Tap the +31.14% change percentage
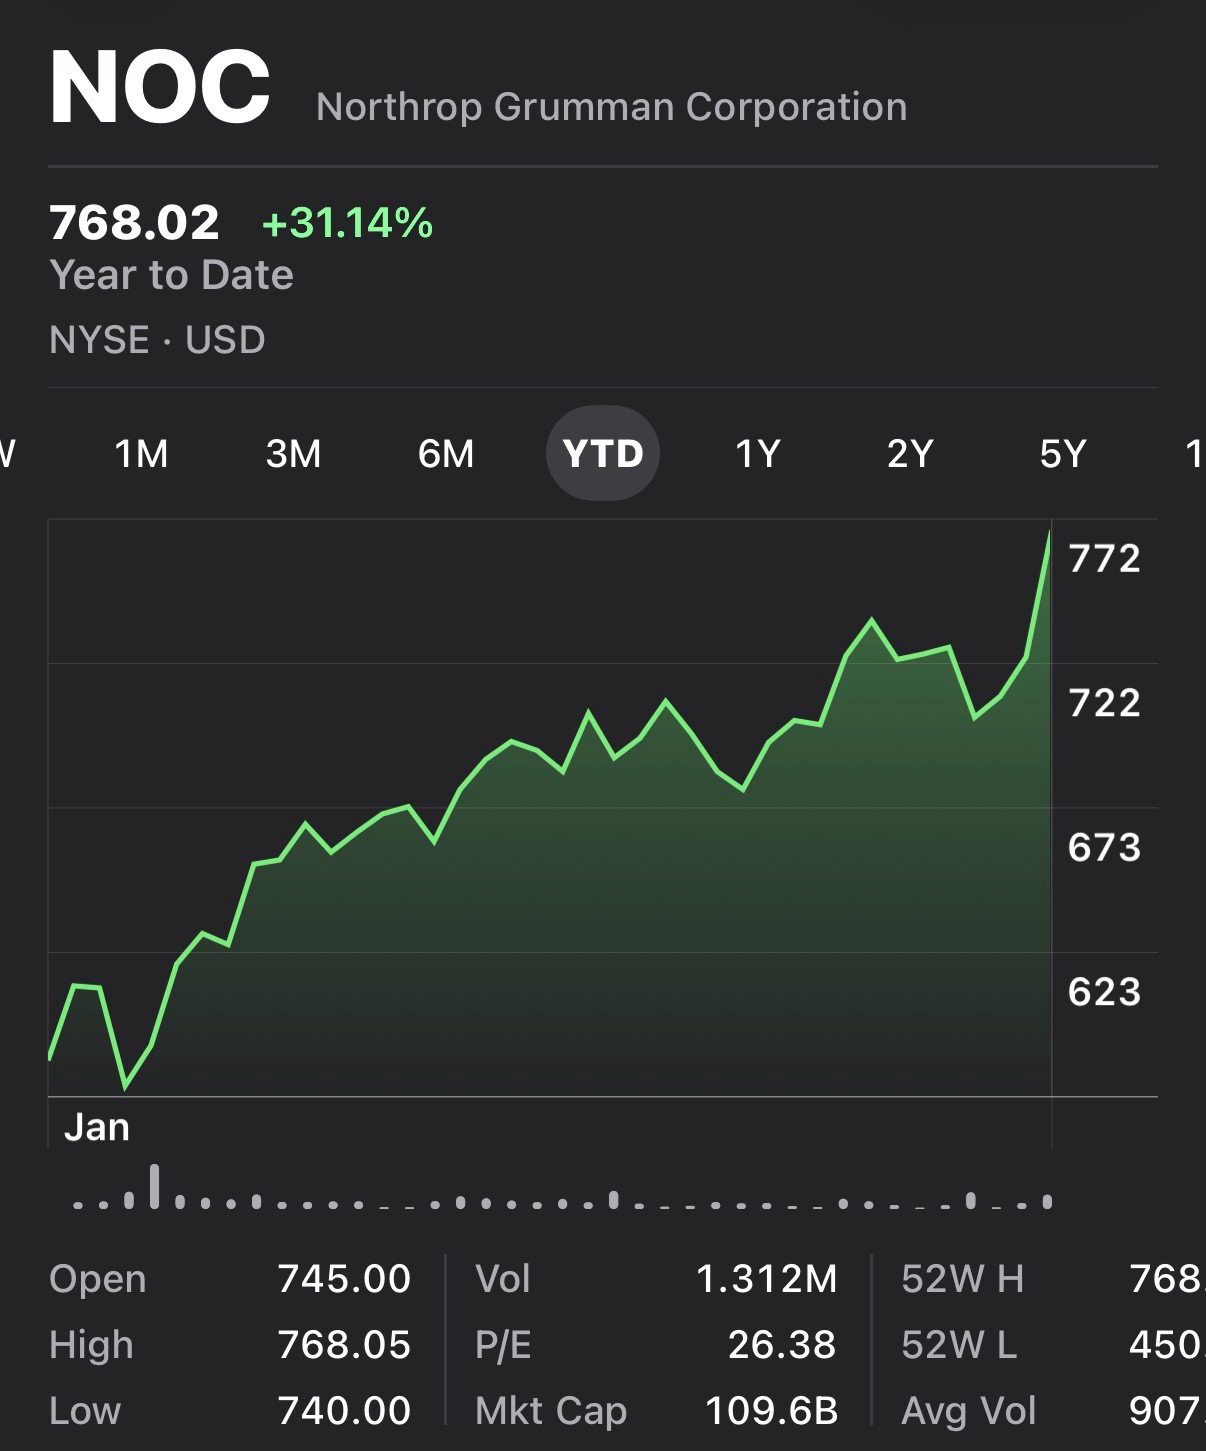Screen dimensions: 1206x1451 tap(347, 223)
